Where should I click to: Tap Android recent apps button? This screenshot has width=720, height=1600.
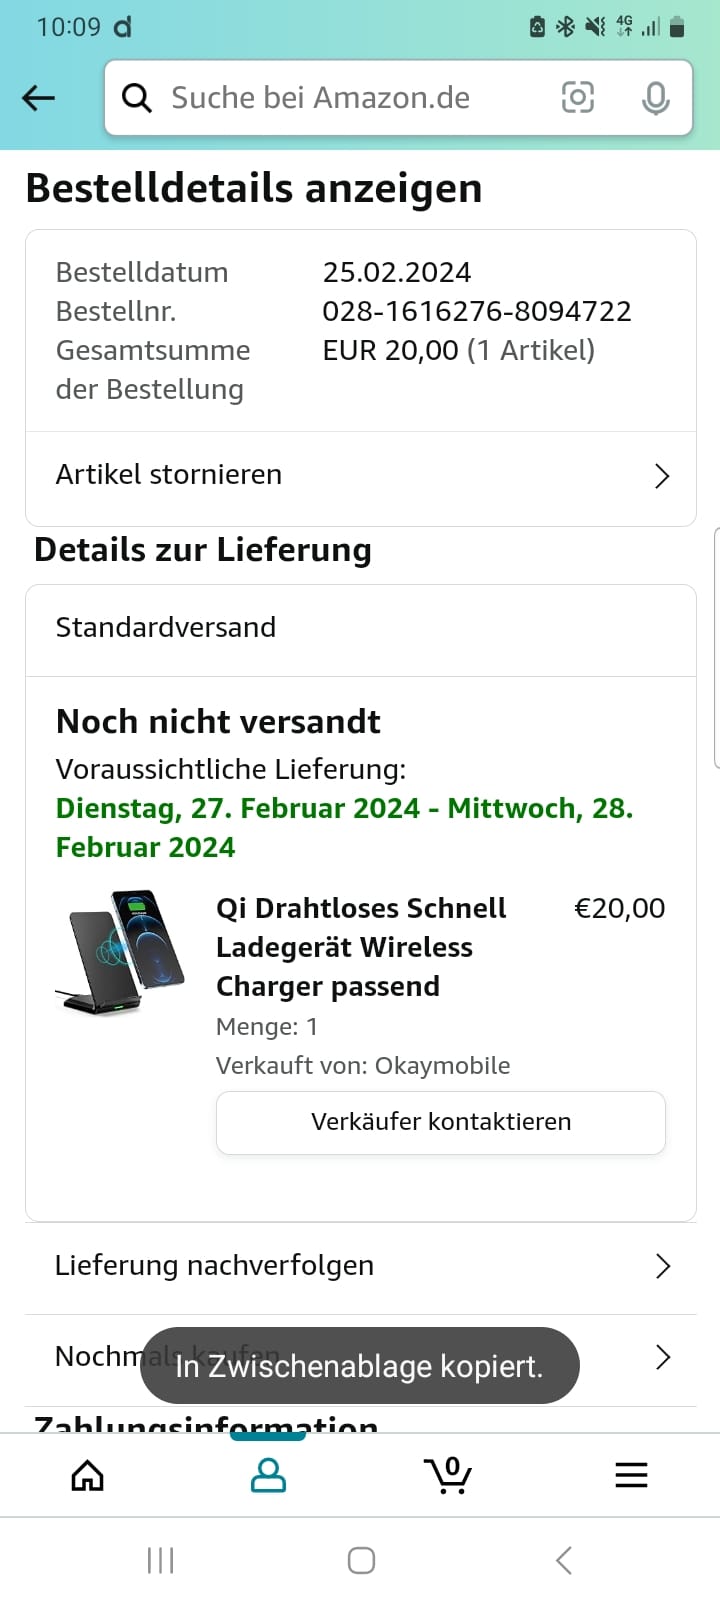(x=160, y=1560)
